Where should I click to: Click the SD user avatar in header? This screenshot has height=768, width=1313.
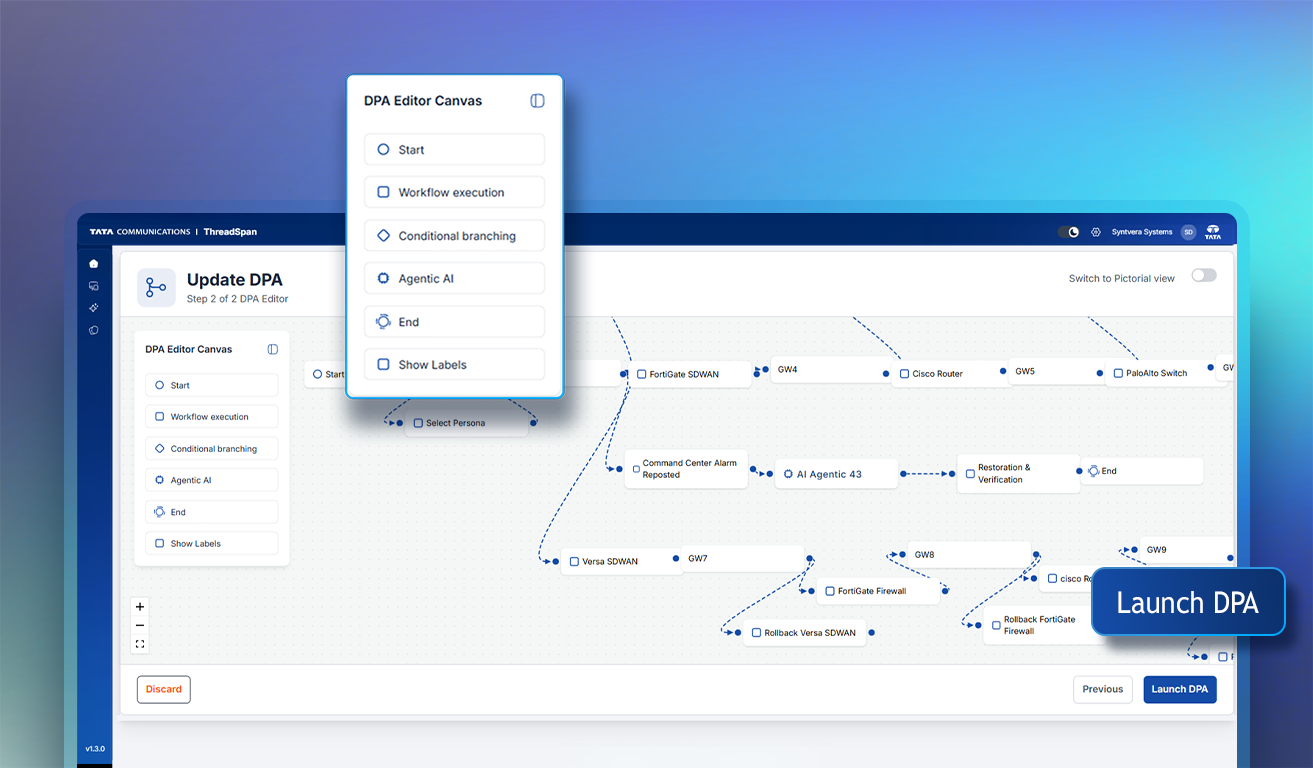pos(1188,232)
